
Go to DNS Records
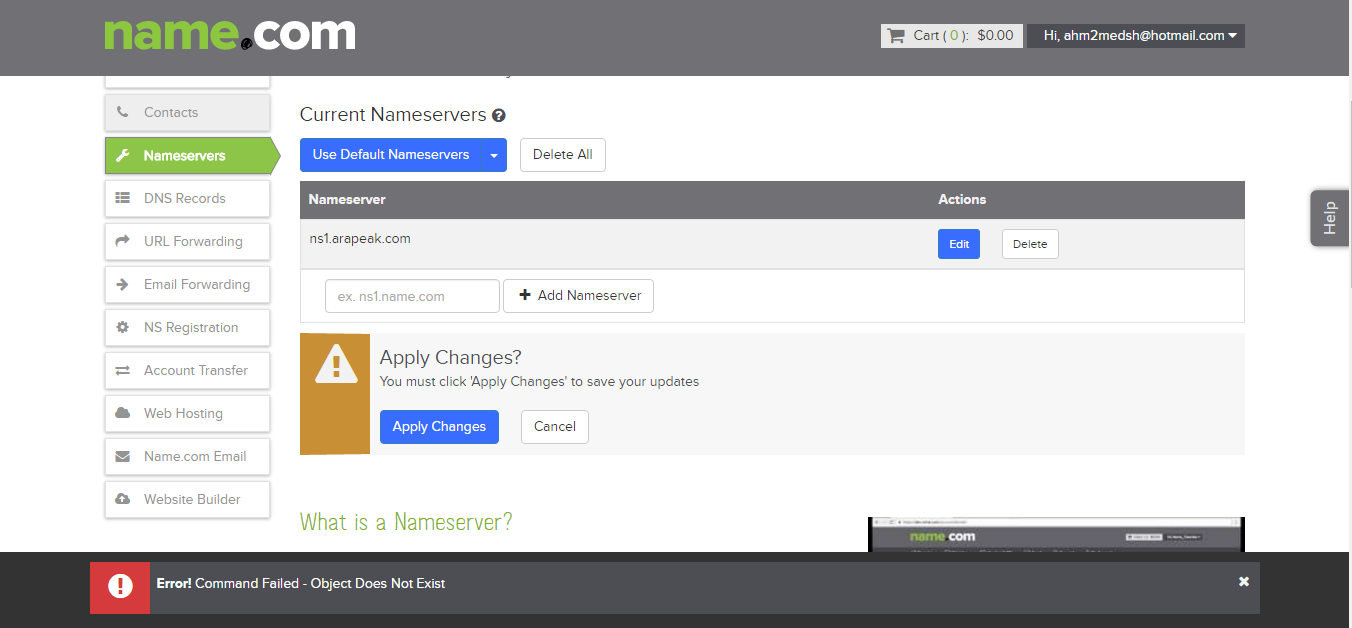pyautogui.click(x=187, y=198)
